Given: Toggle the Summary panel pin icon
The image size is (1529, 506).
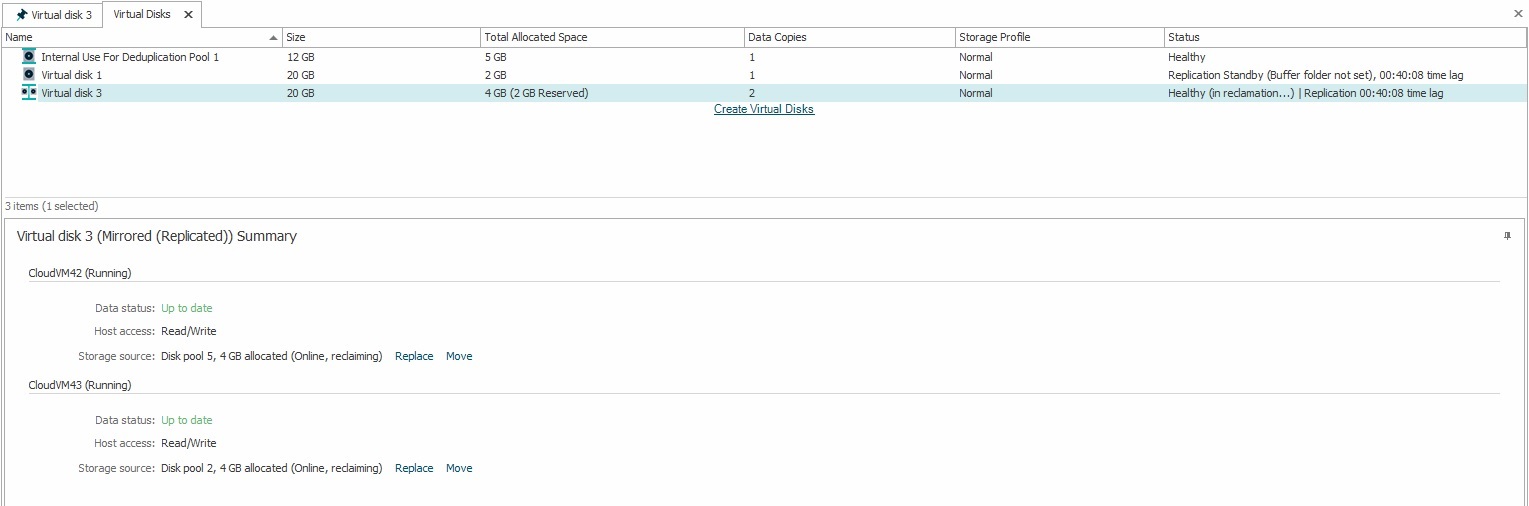Looking at the screenshot, I should 1507,236.
